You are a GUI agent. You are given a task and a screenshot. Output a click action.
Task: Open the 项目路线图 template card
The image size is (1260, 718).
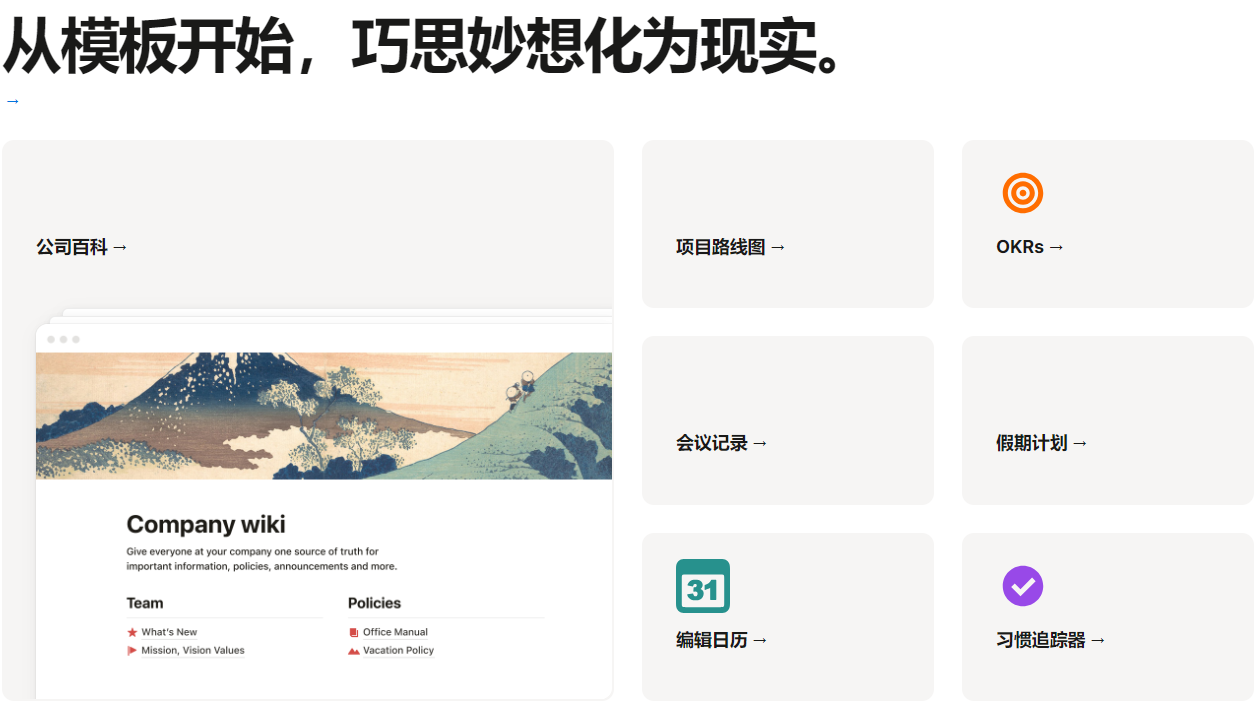point(788,224)
